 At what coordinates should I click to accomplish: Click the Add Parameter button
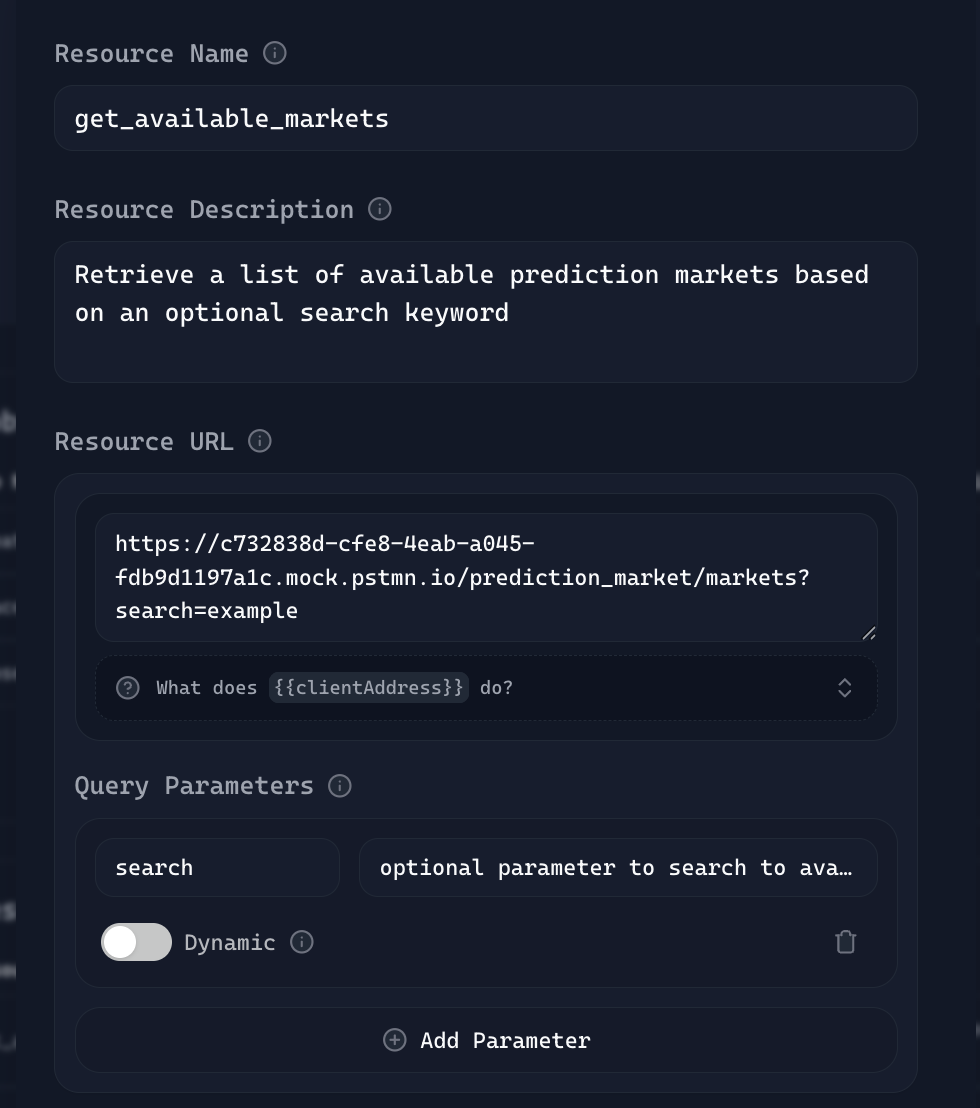(x=486, y=1040)
